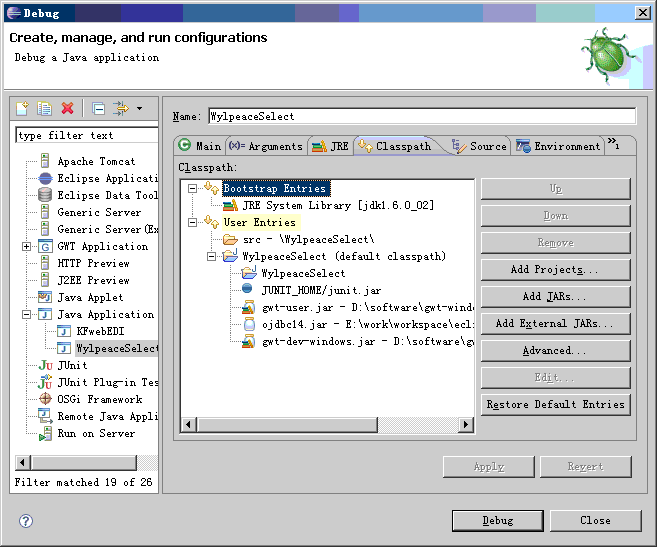Click the OSGi Framework icon
This screenshot has width=657, height=547.
tap(45, 399)
